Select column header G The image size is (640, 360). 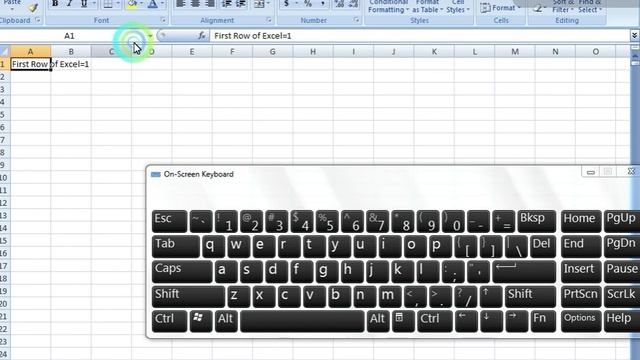pyautogui.click(x=272, y=51)
